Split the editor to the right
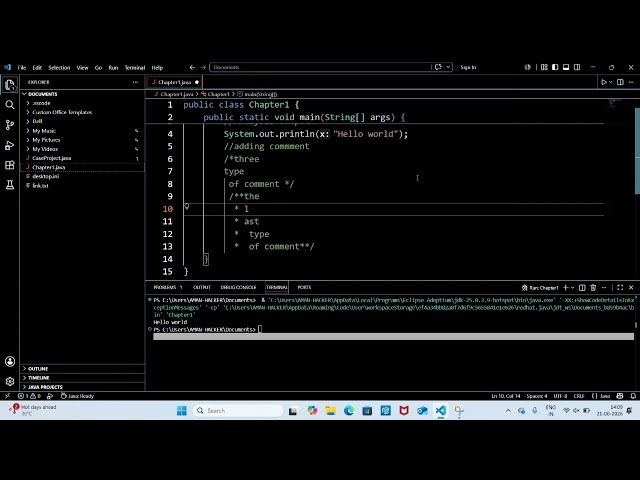Screen dimensions: 640x480 [620, 82]
